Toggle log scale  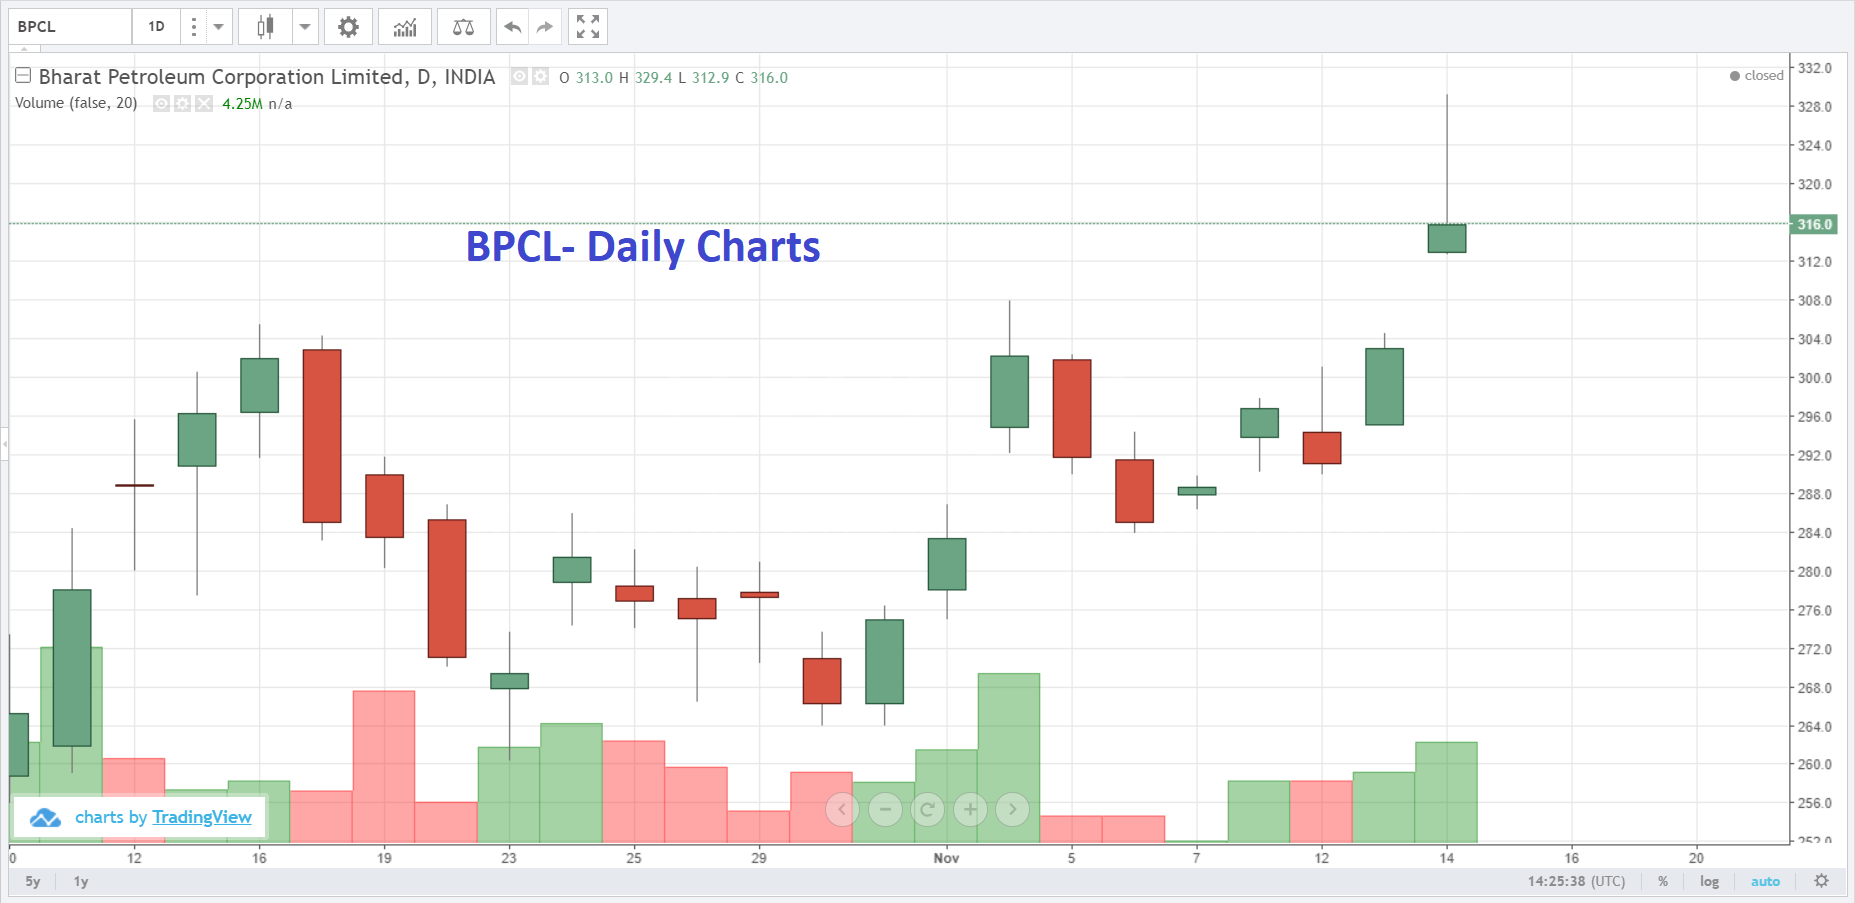coord(1709,881)
